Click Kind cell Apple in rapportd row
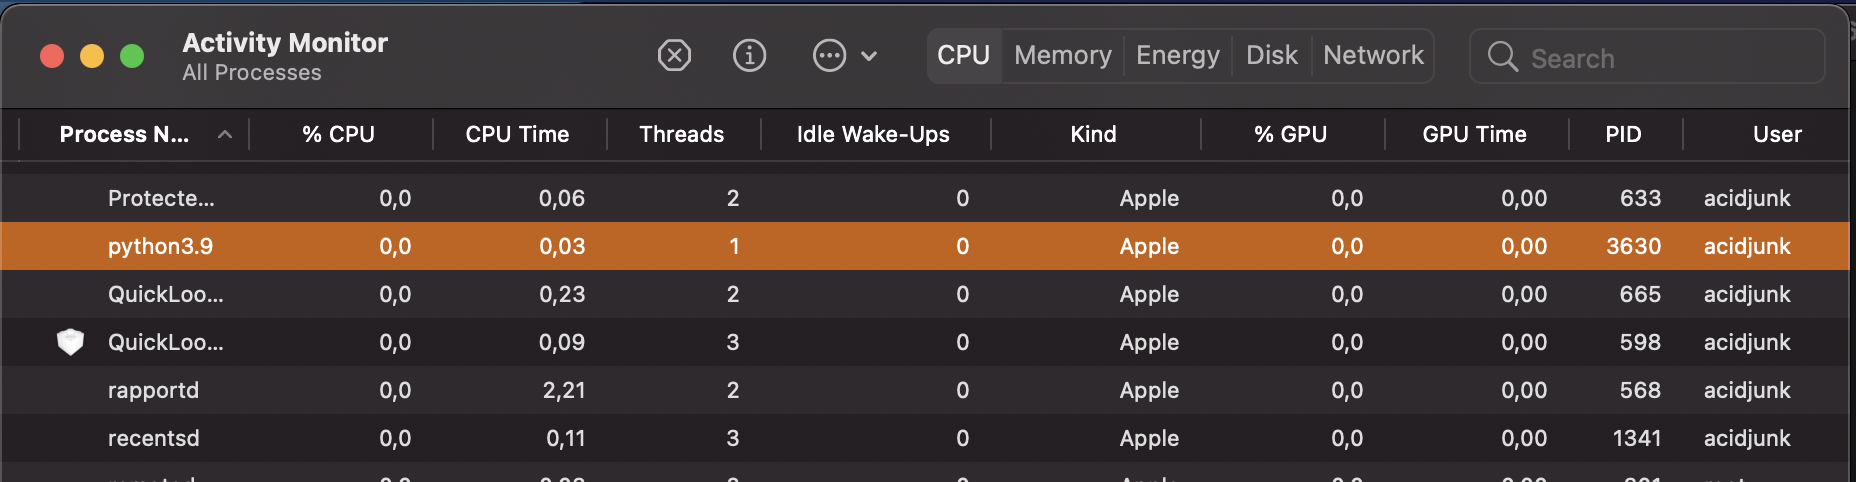 point(1149,390)
